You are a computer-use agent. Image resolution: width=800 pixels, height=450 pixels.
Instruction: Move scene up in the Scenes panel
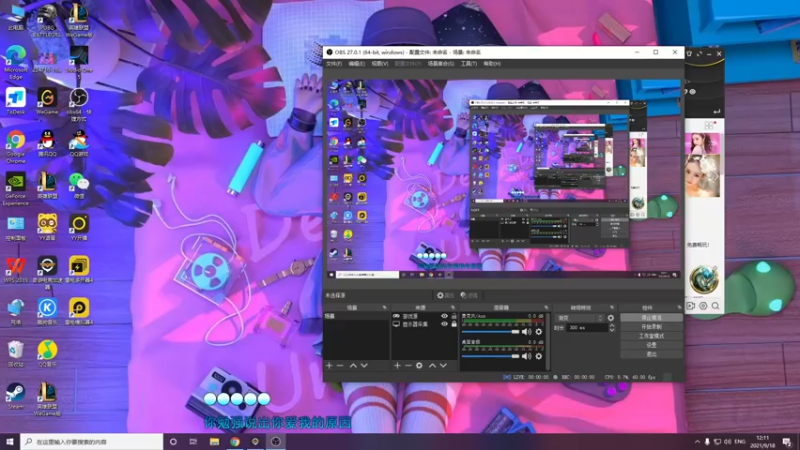[353, 365]
